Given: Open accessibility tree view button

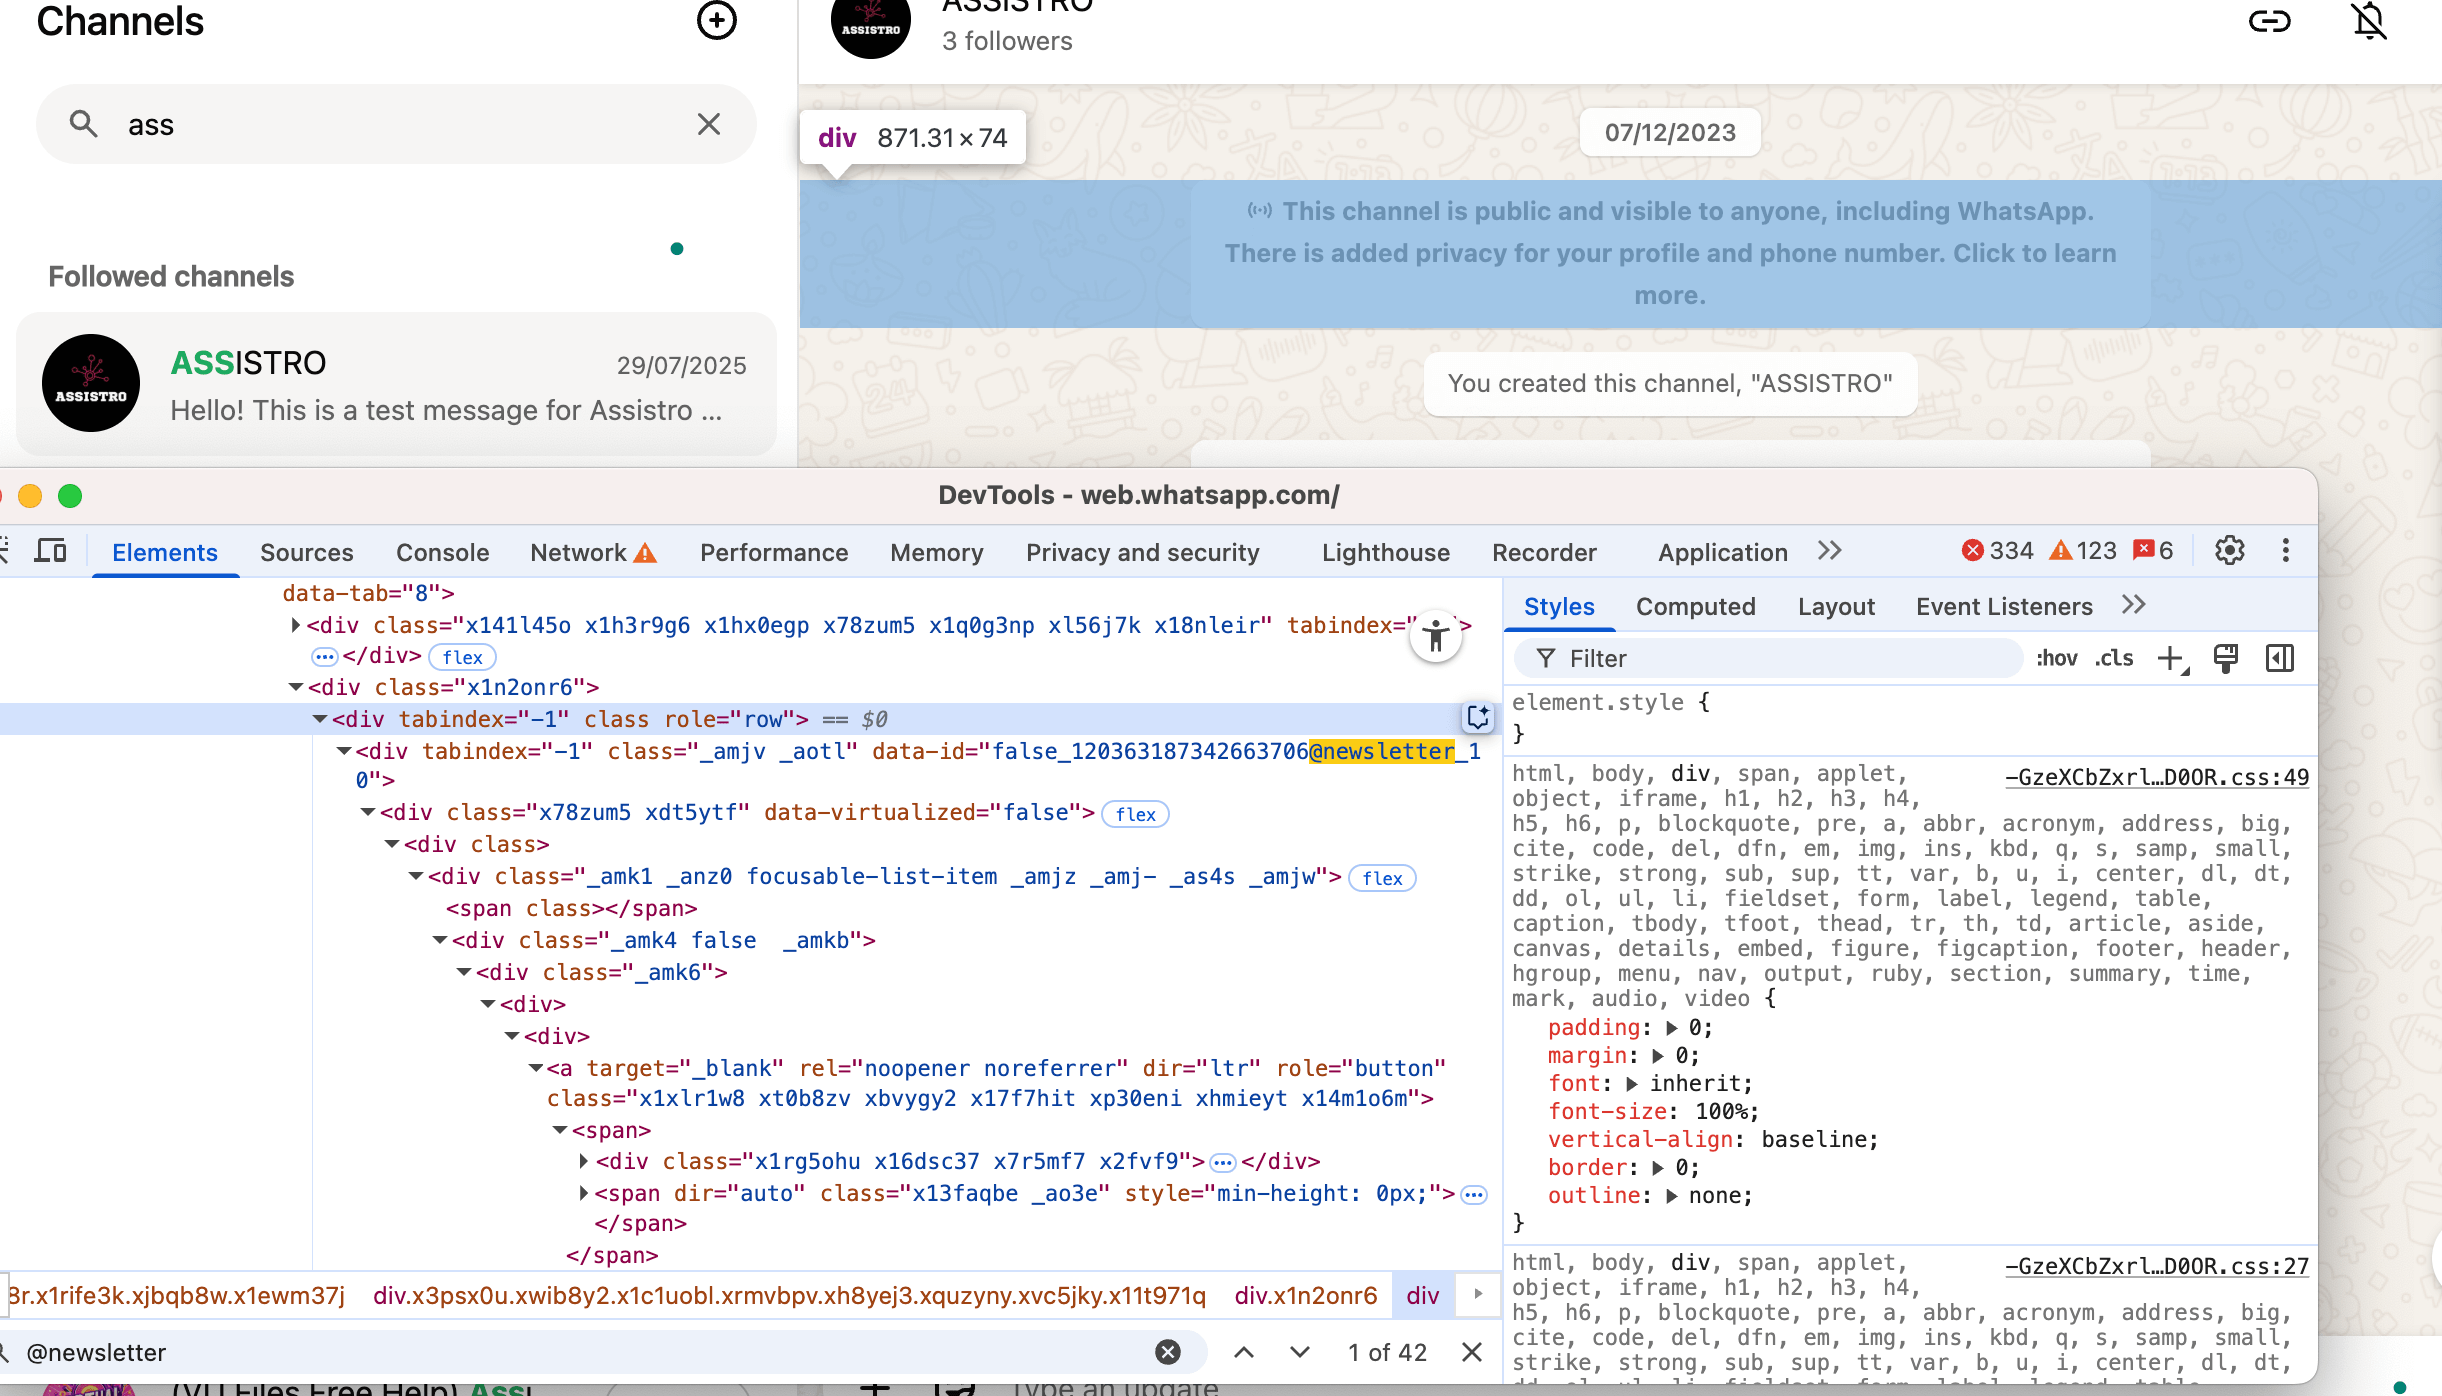Looking at the screenshot, I should [1436, 635].
